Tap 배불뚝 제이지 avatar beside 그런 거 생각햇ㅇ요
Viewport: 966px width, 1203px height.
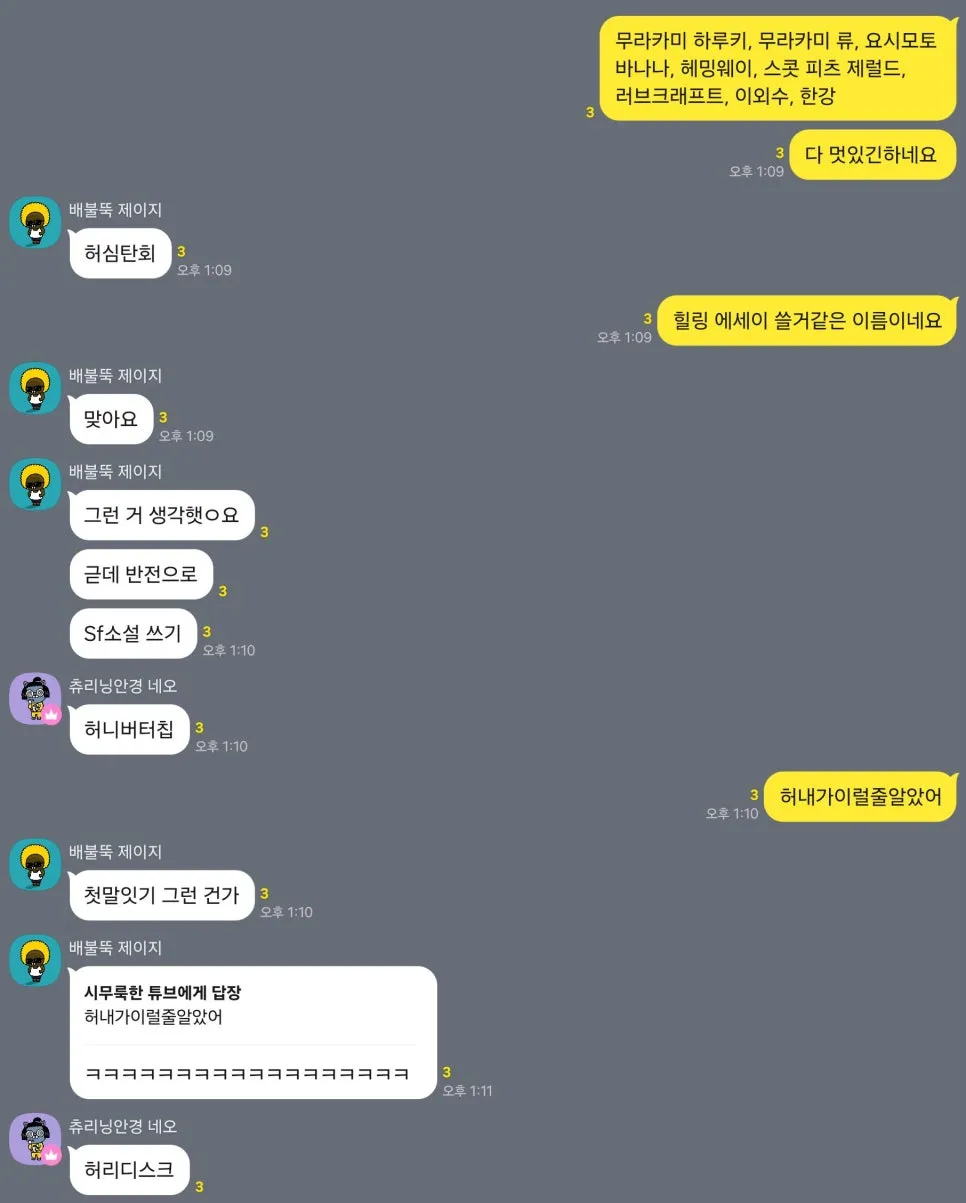coord(35,484)
